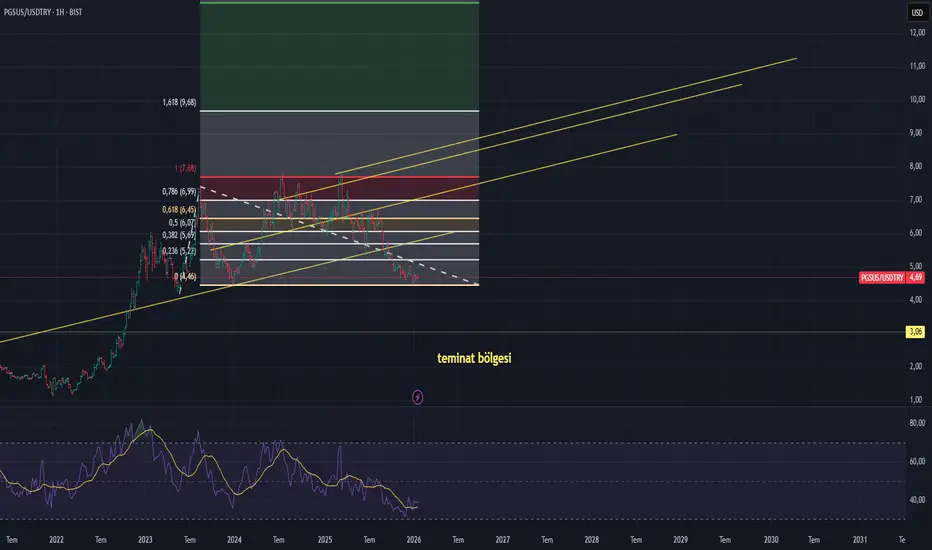Click the 2024 year label on time axis
The width and height of the screenshot is (932, 550).
pos(234,540)
